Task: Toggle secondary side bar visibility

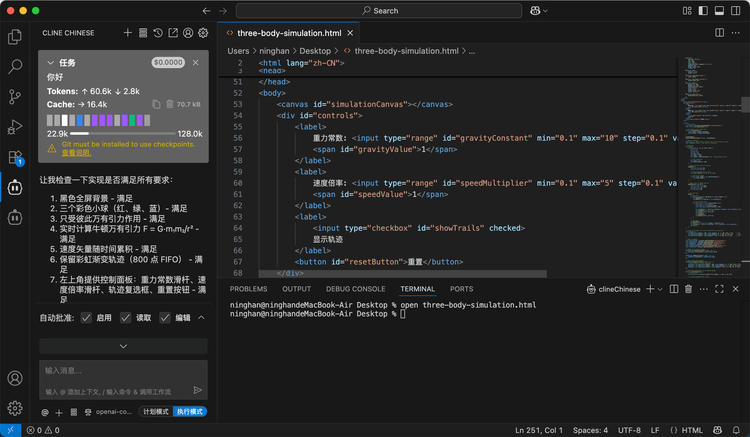Action: (736, 11)
